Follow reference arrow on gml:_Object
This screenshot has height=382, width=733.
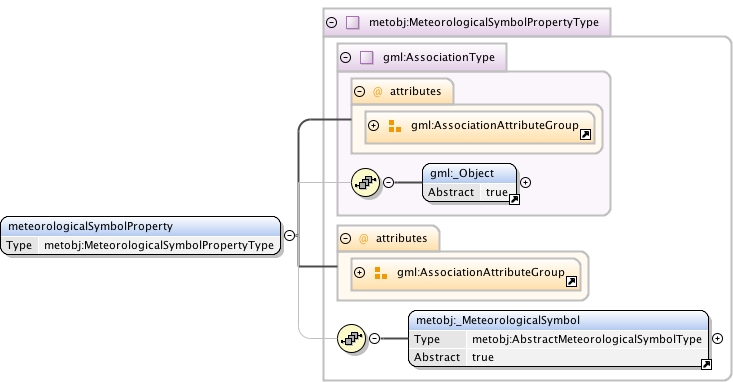[514, 200]
